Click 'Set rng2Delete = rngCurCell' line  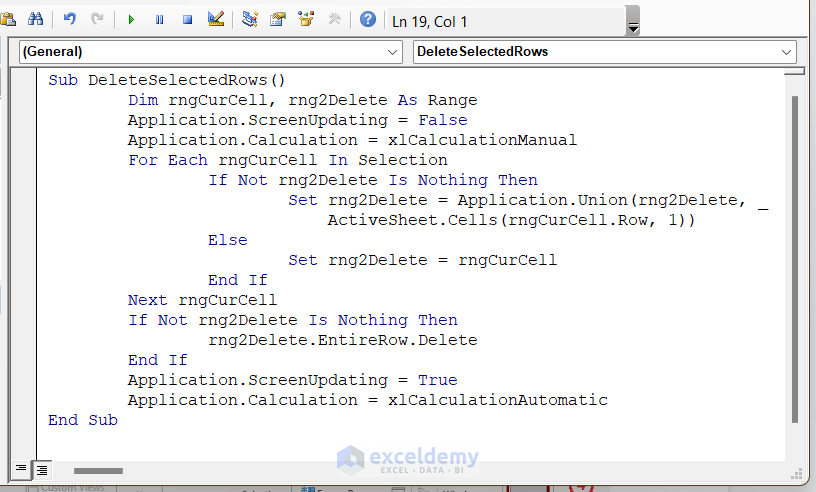click(x=423, y=260)
